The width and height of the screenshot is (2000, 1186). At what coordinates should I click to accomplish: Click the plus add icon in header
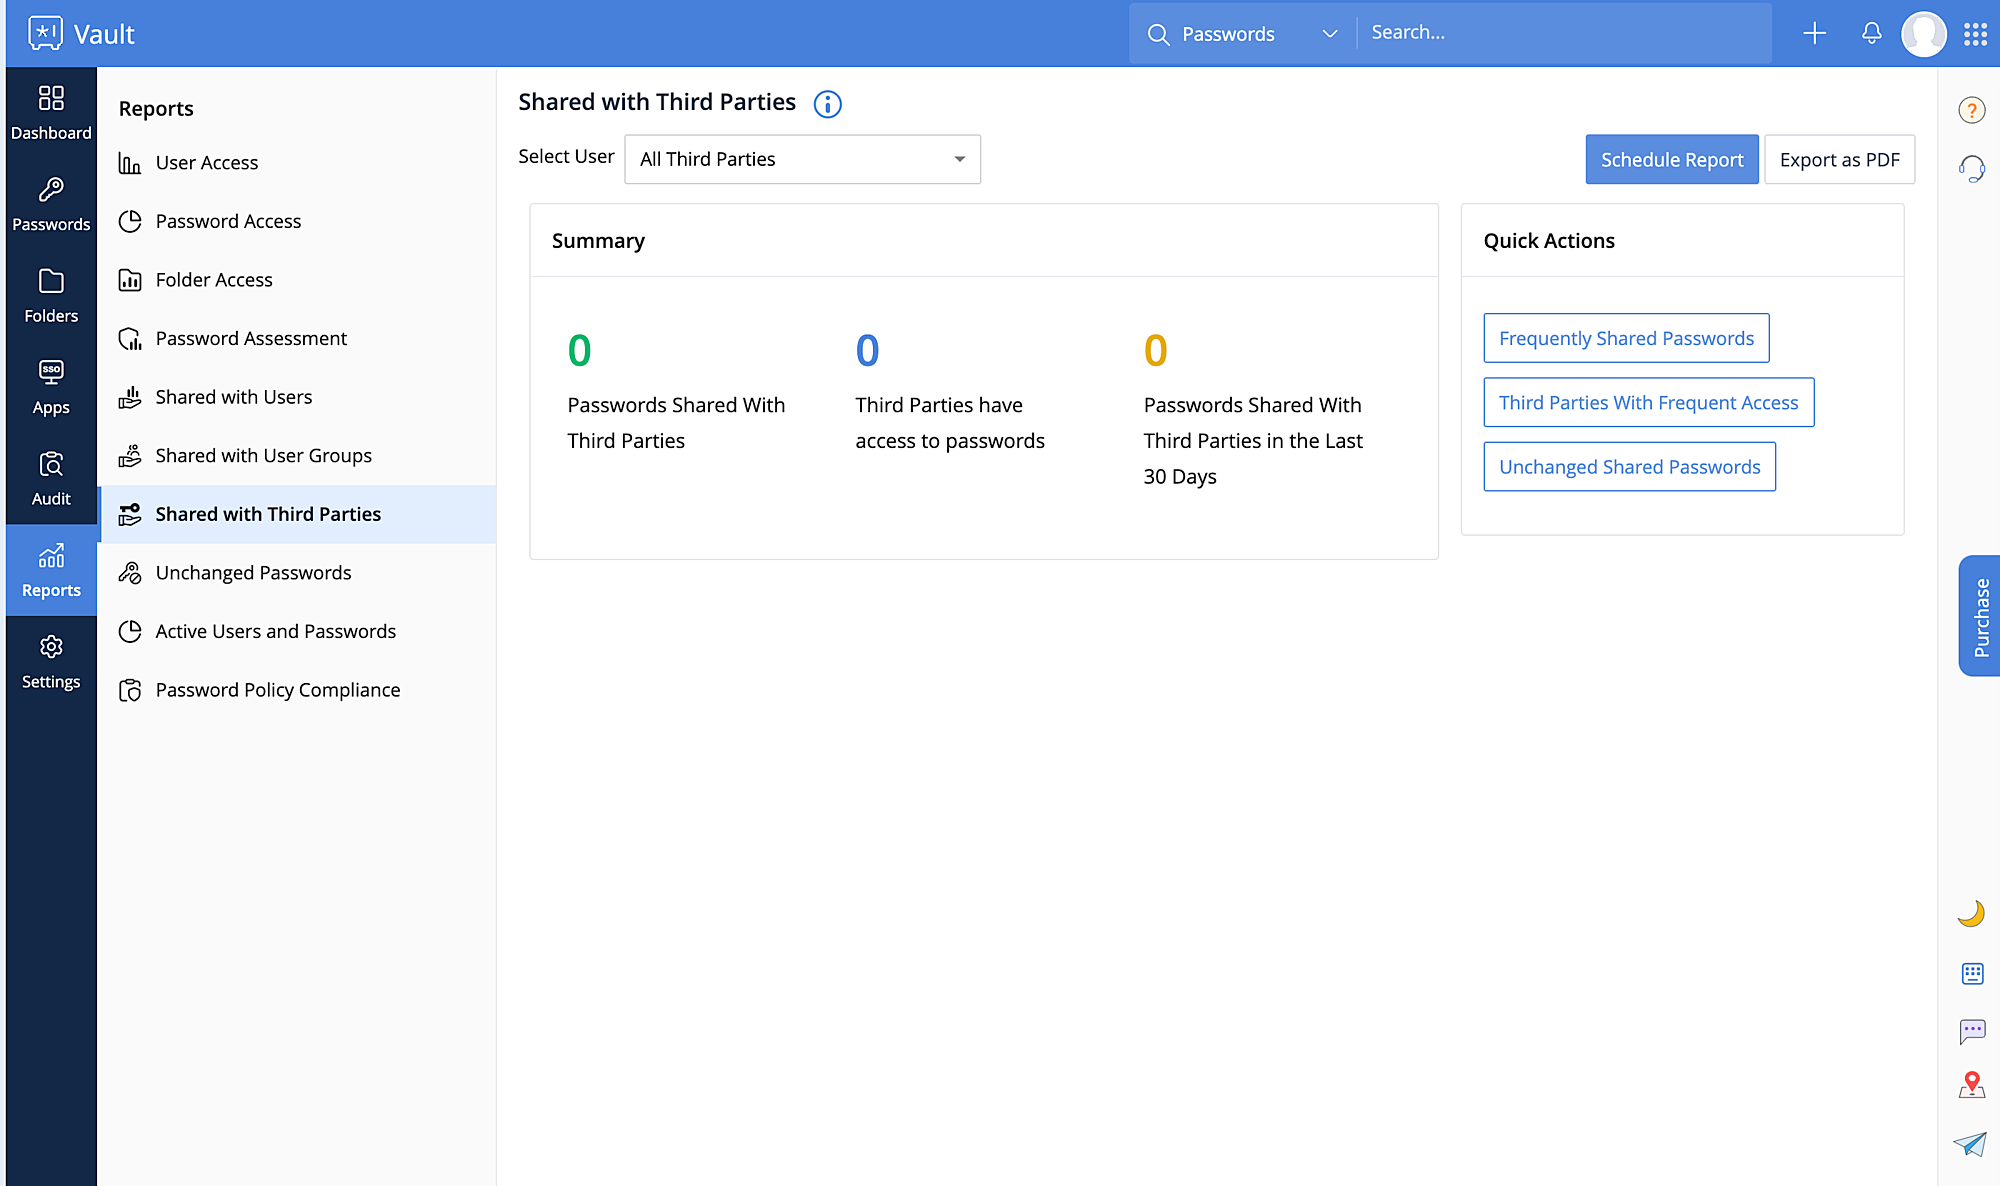(x=1814, y=33)
